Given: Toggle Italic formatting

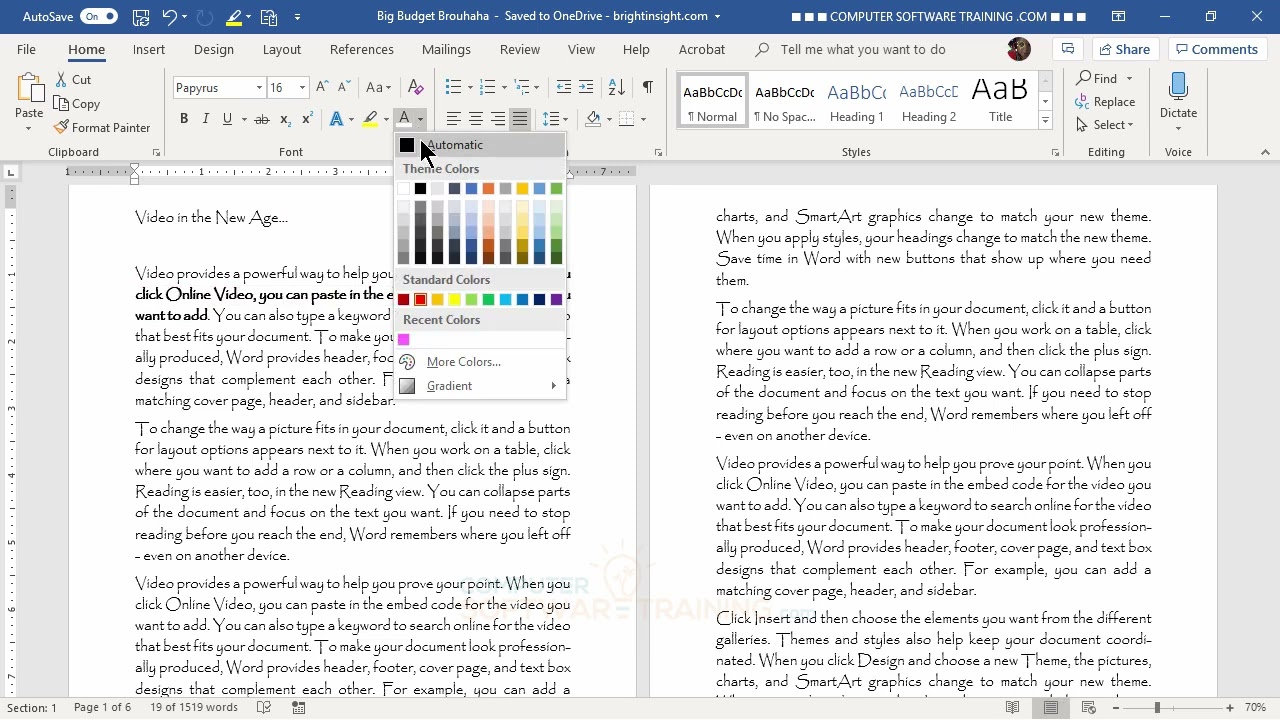Looking at the screenshot, I should [206, 120].
